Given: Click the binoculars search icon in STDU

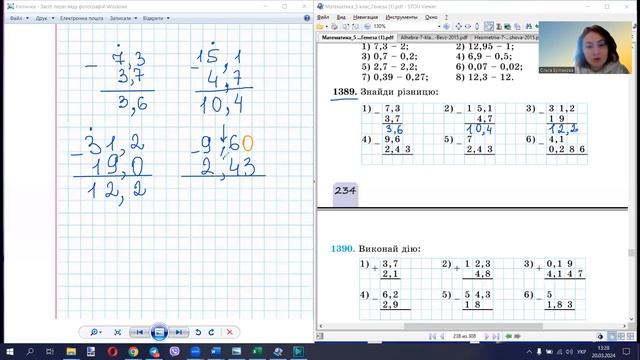Looking at the screenshot, I should click(529, 27).
